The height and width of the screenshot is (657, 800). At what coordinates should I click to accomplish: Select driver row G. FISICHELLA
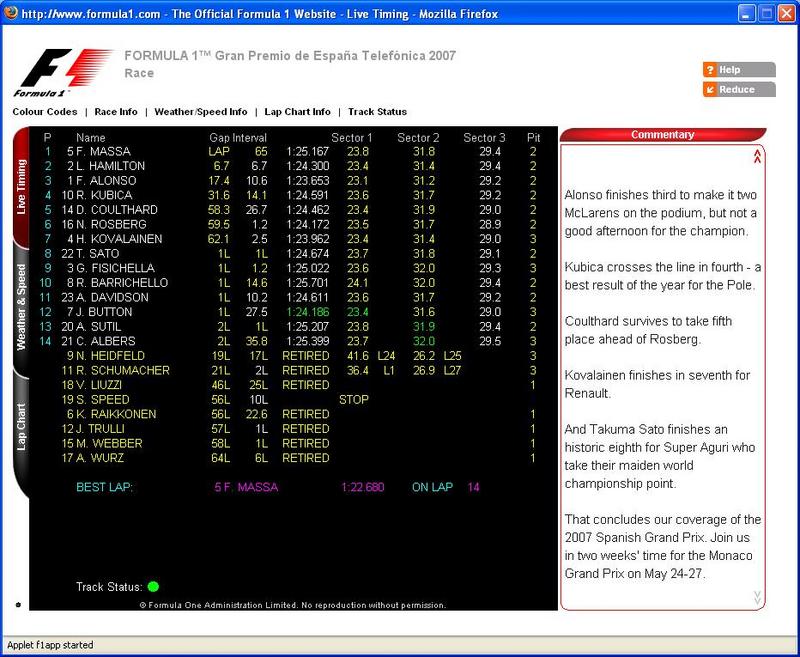point(291,268)
